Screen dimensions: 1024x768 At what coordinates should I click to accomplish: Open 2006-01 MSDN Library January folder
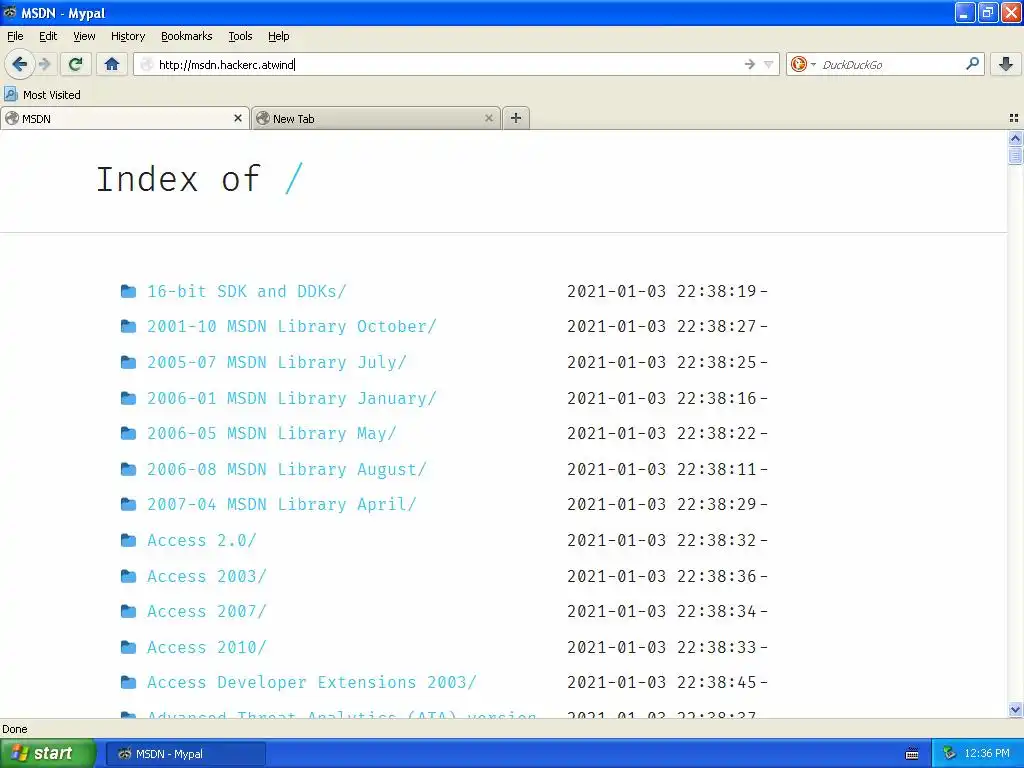291,398
